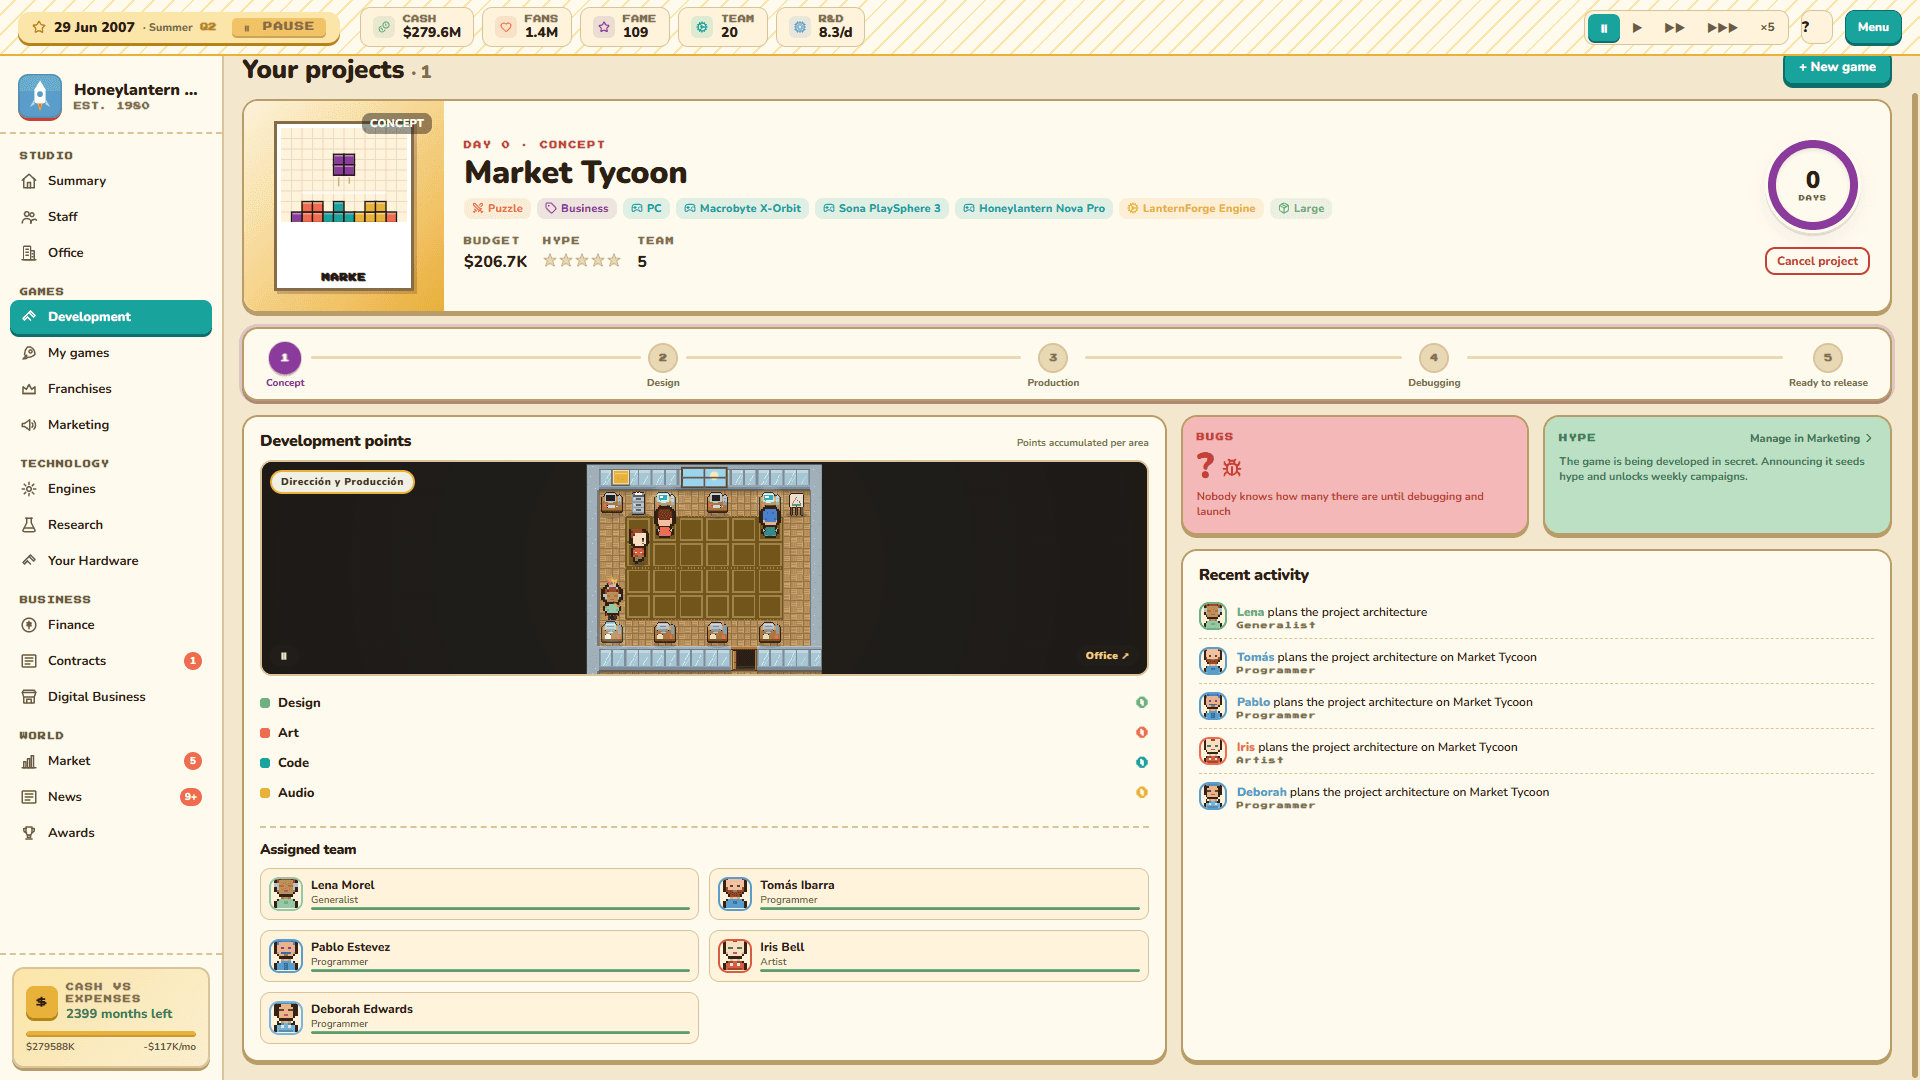Click the Design points green swatch

coord(265,703)
